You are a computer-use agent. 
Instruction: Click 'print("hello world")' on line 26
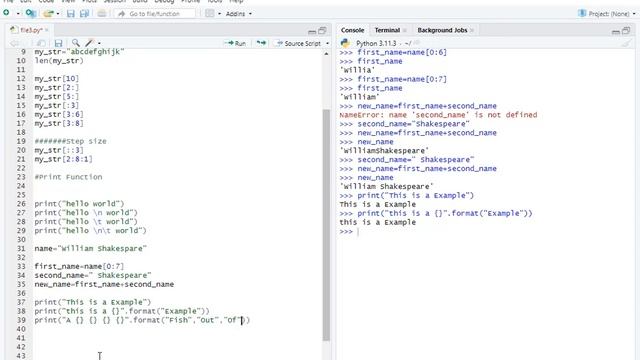point(79,204)
